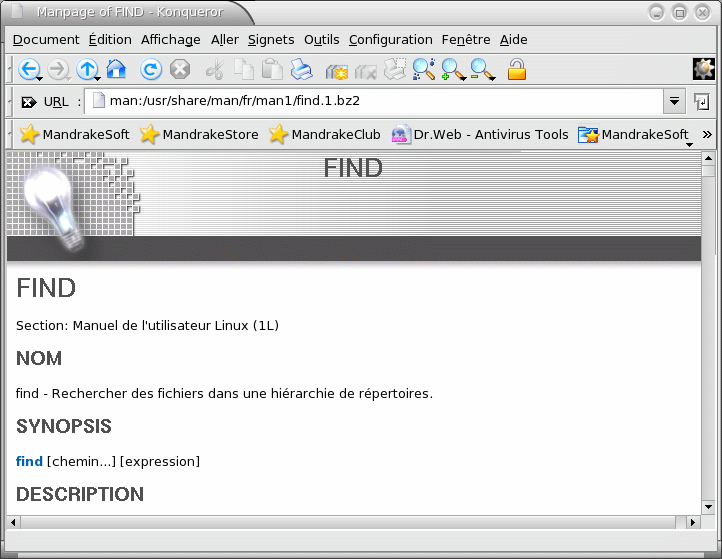Image resolution: width=722 pixels, height=559 pixels.
Task: Open the MandrakeStore bookmark
Action: 199,134
